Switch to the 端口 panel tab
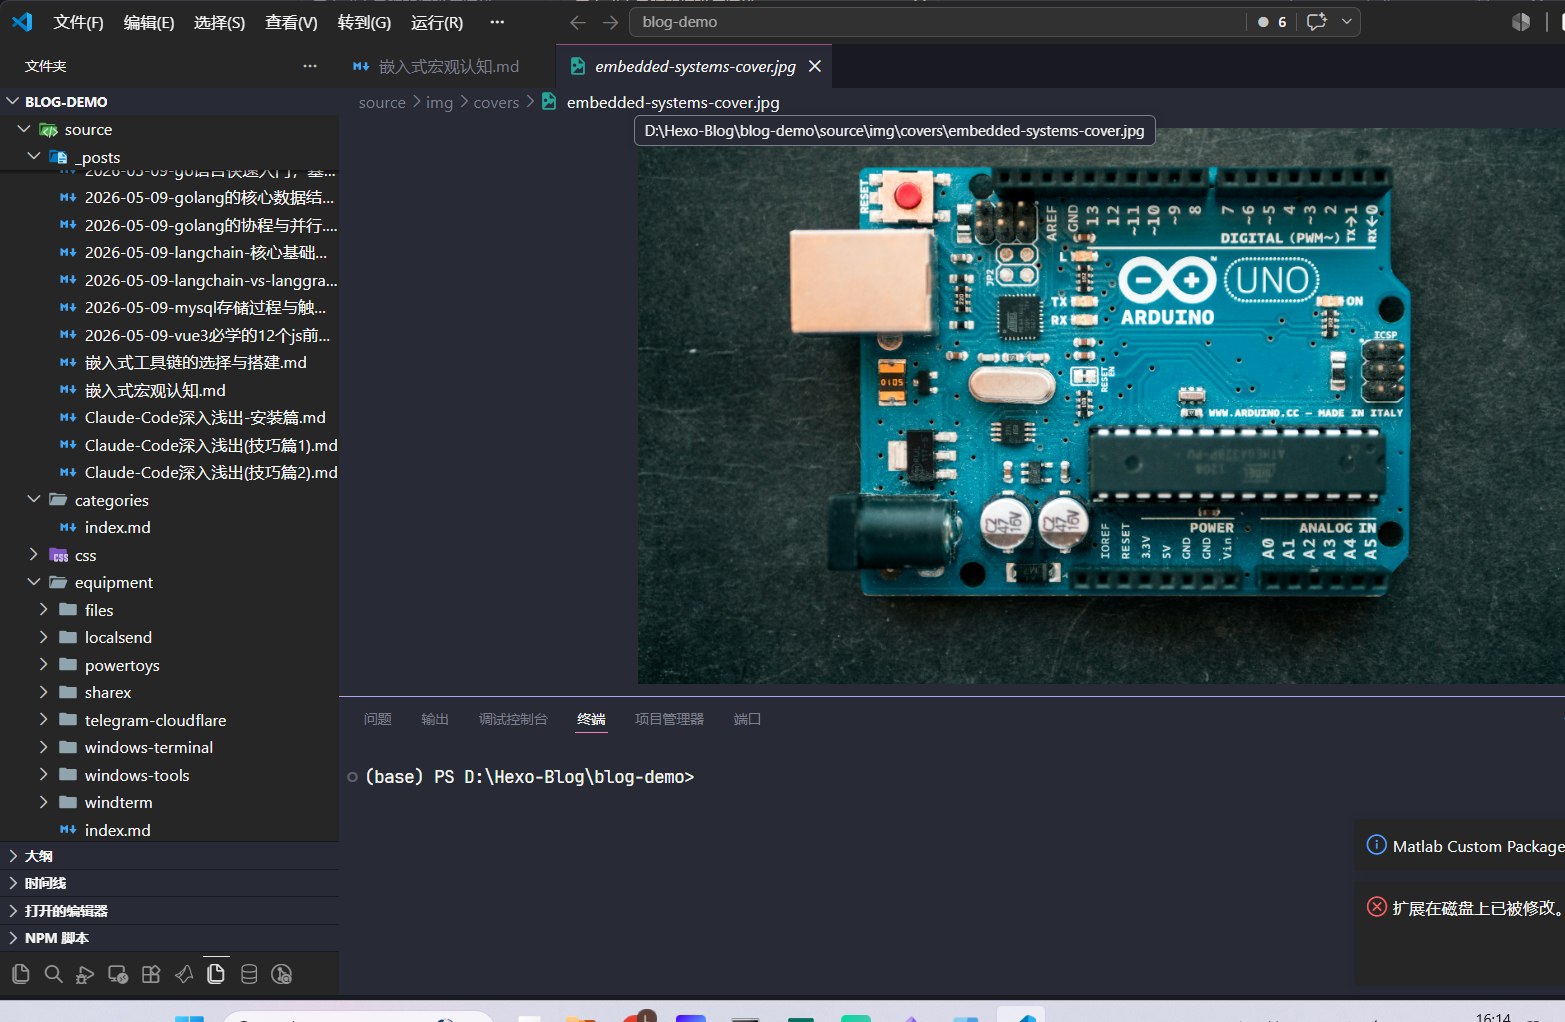Image resolution: width=1565 pixels, height=1022 pixels. [x=747, y=719]
